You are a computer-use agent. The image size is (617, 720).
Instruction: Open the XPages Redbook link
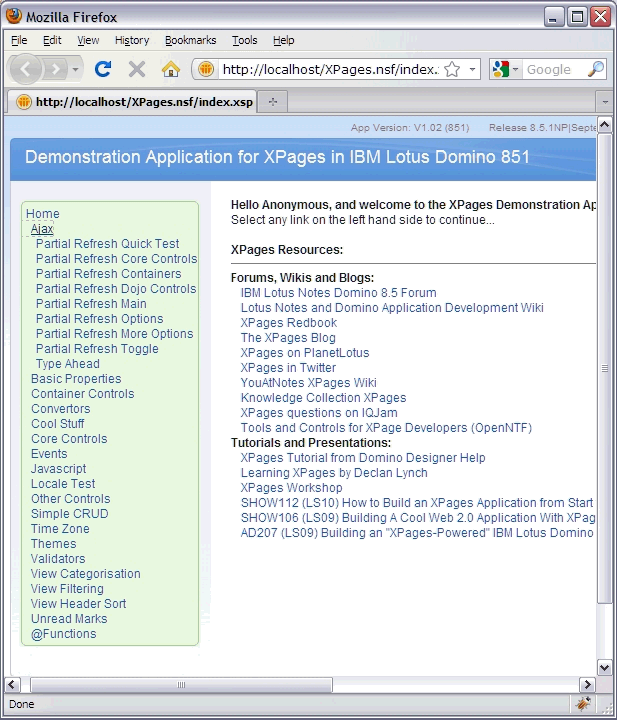[289, 323]
